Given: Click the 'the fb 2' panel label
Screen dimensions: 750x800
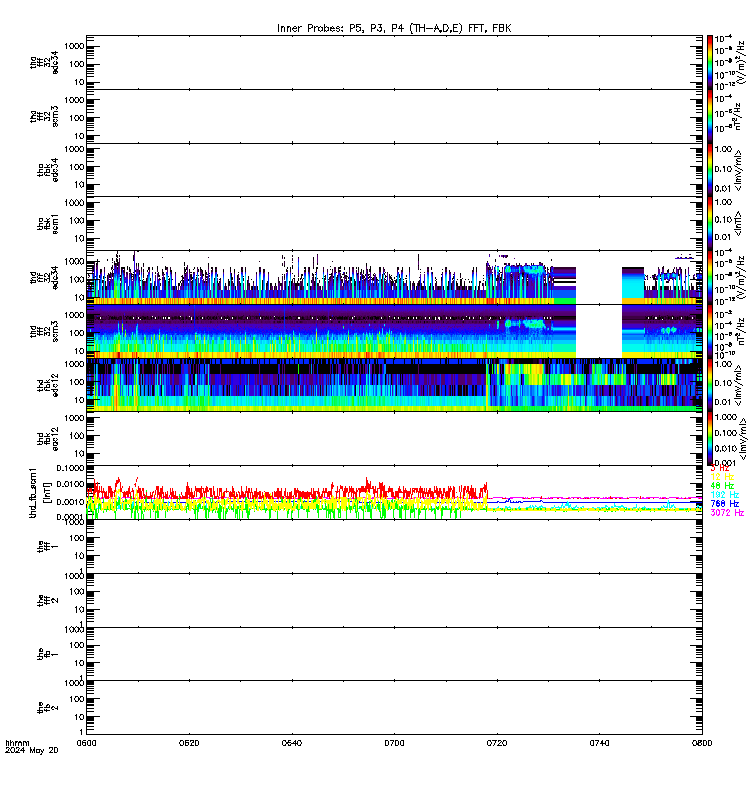Looking at the screenshot, I should click(48, 708).
